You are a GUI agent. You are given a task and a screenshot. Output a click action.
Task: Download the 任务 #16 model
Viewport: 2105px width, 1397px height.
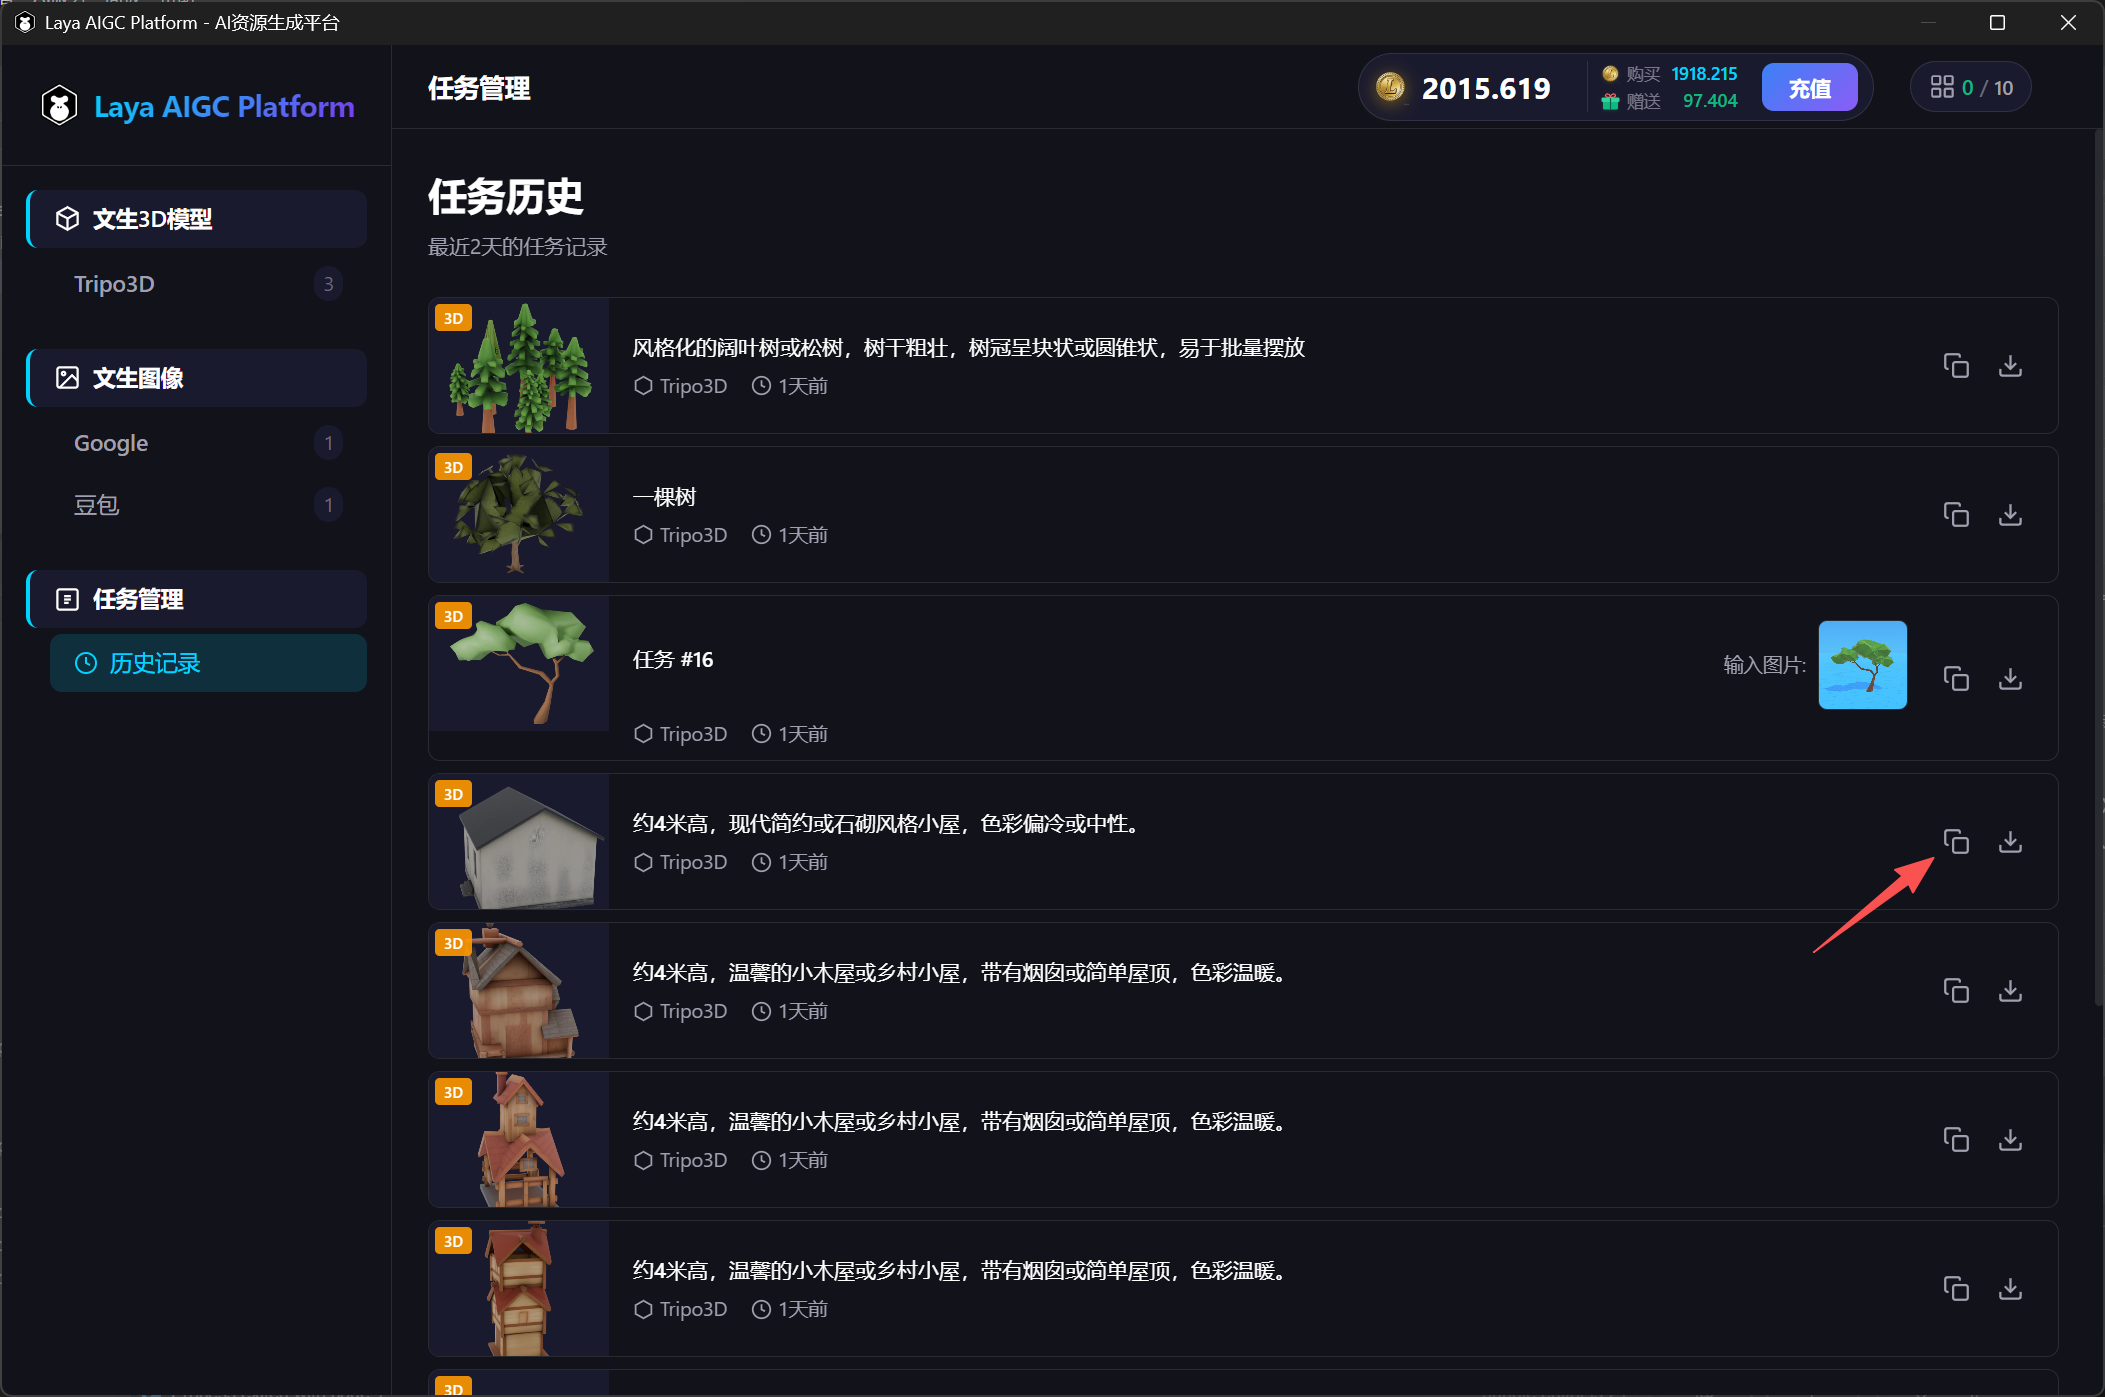pyautogui.click(x=2010, y=679)
